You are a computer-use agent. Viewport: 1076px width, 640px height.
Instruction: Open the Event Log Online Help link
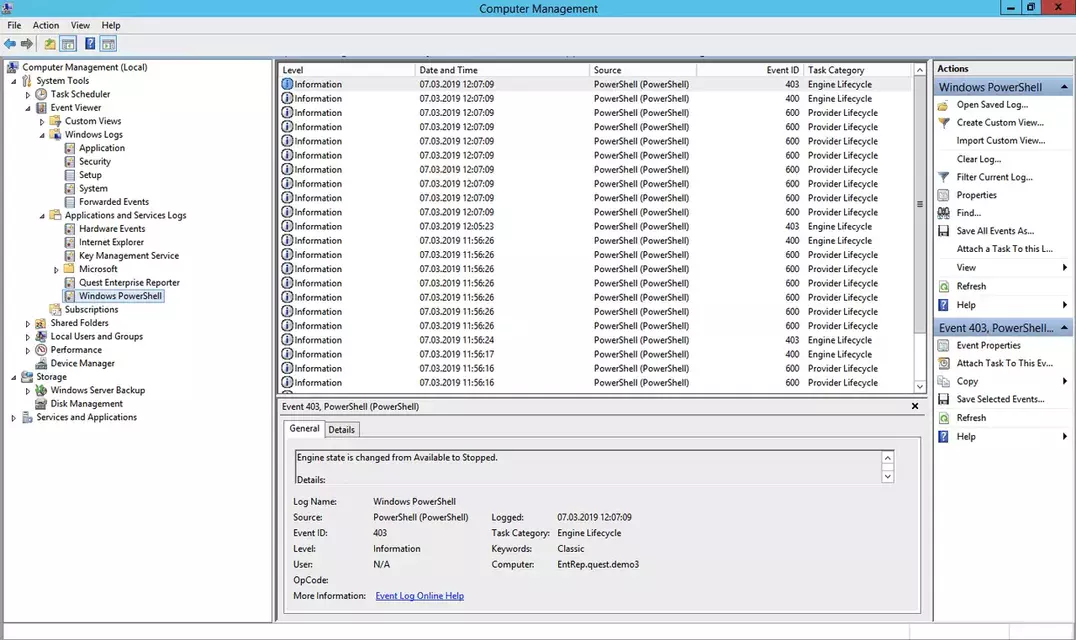pyautogui.click(x=419, y=596)
